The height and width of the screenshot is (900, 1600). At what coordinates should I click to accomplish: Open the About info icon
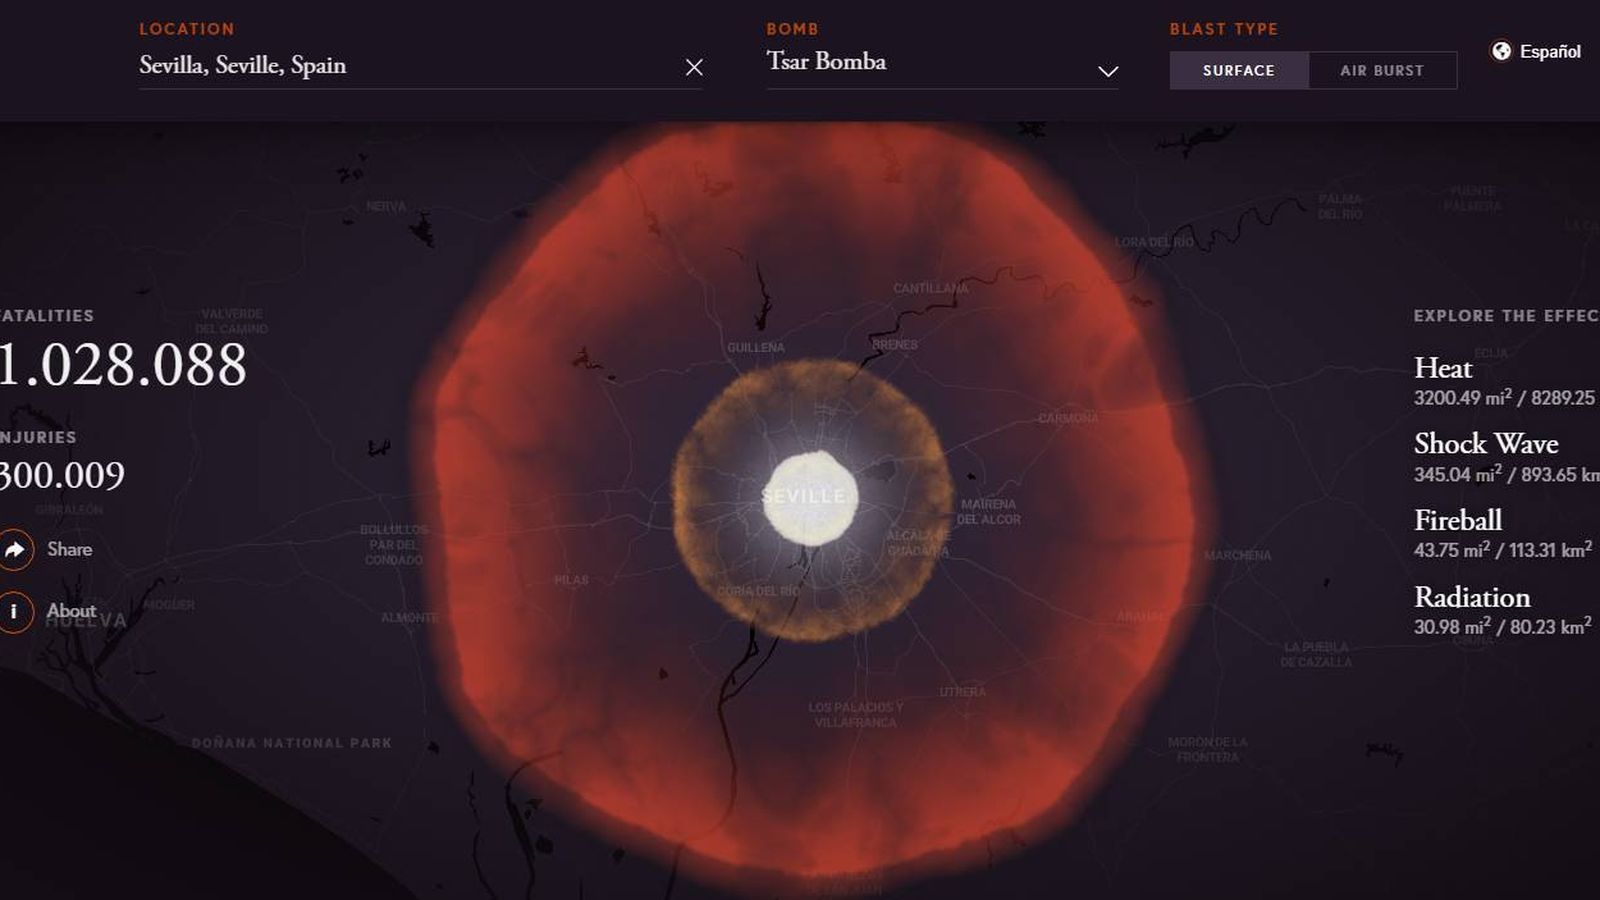(x=15, y=611)
